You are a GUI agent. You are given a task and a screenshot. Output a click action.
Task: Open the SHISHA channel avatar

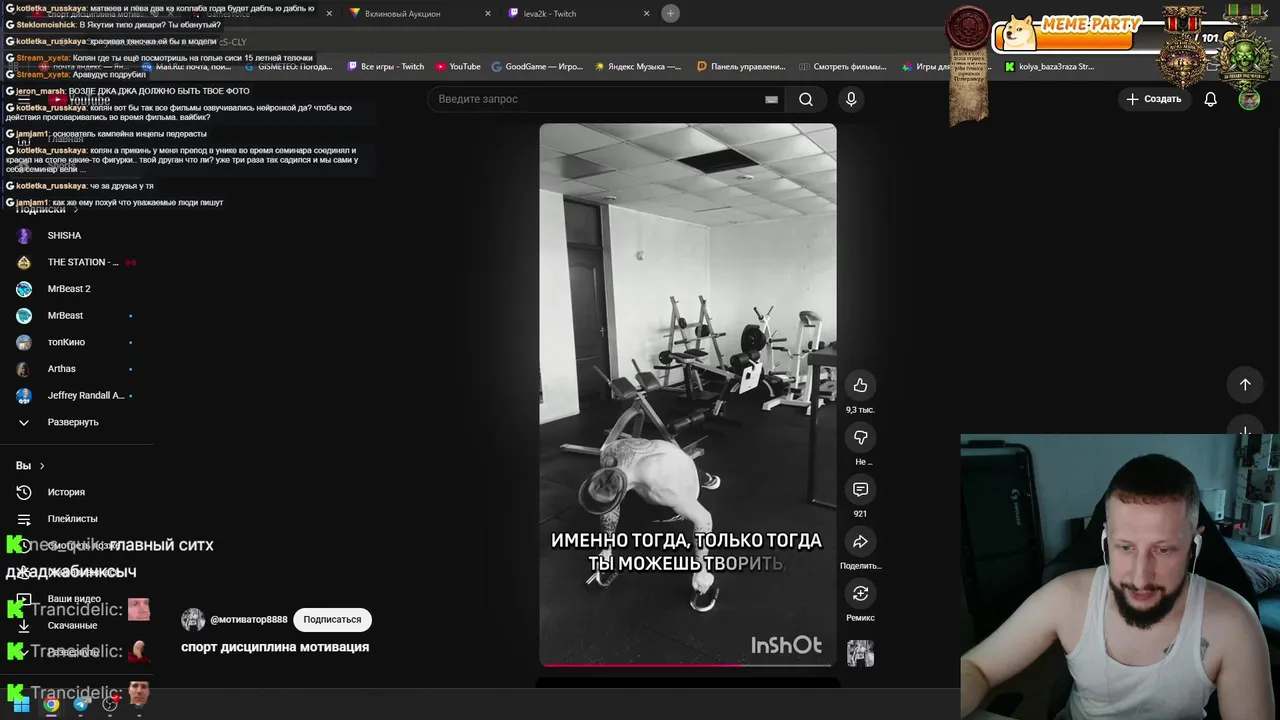pyautogui.click(x=24, y=236)
